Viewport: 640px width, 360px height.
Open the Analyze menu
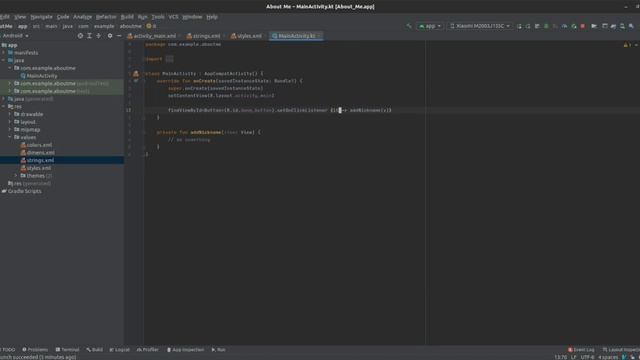click(82, 17)
